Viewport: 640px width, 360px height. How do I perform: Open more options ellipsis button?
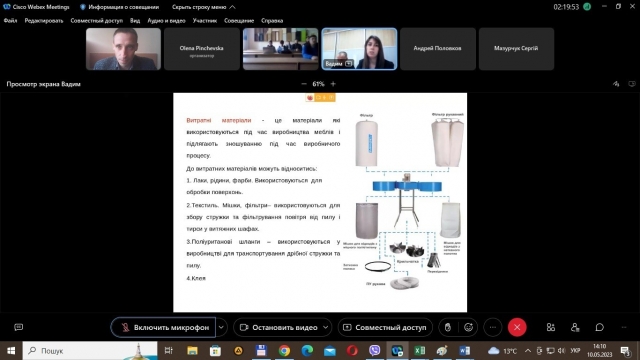tap(493, 327)
